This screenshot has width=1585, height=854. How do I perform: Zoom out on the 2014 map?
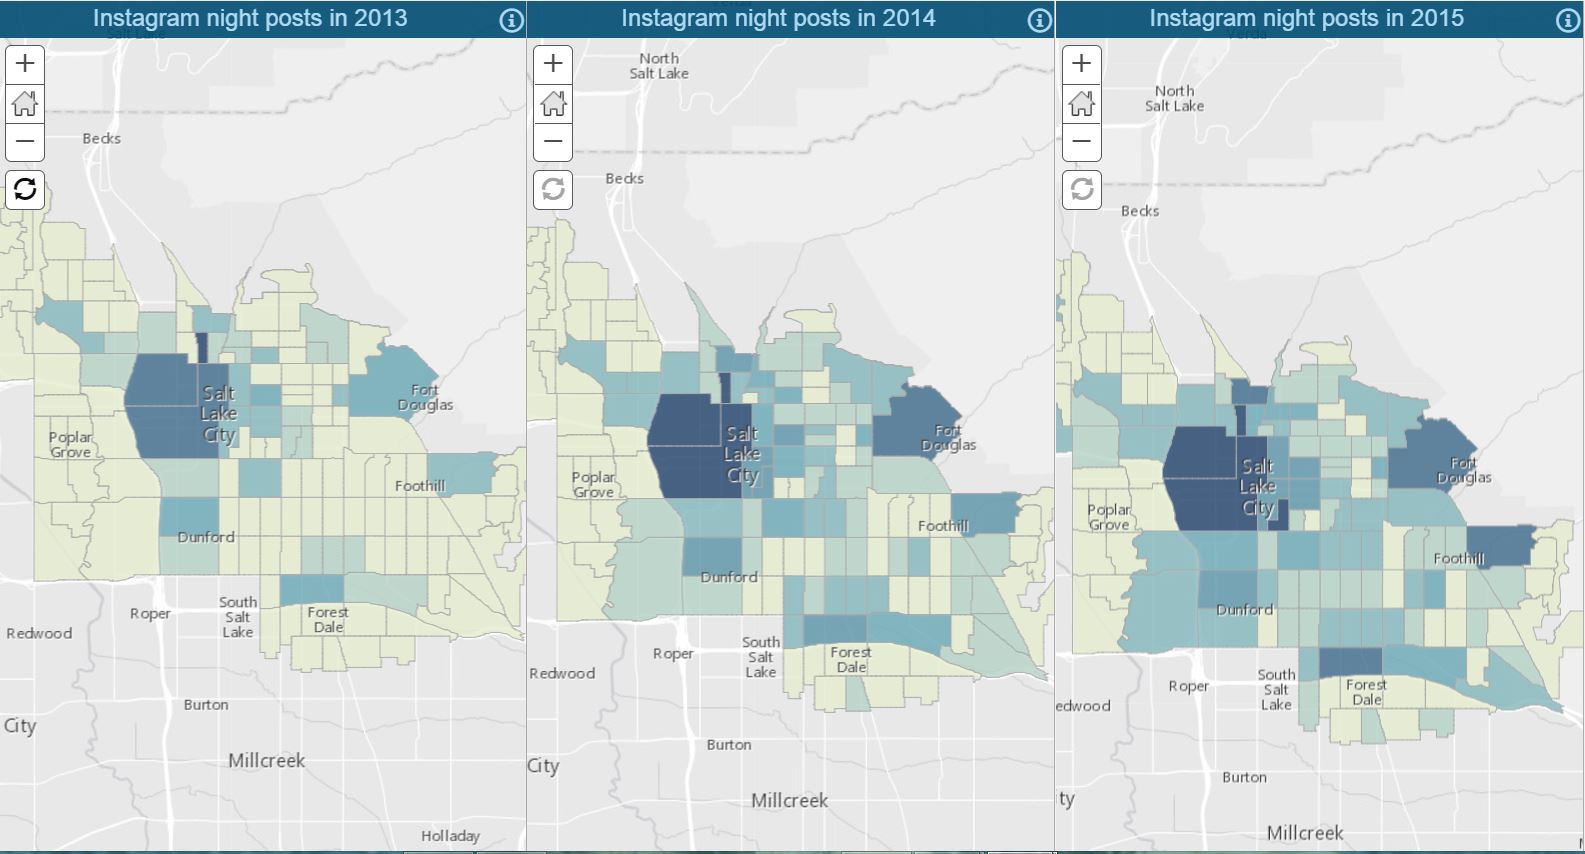tap(553, 142)
